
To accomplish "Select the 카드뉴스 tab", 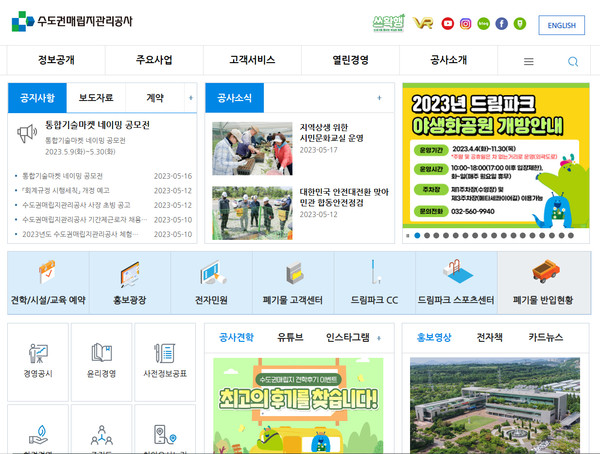I will (546, 338).
